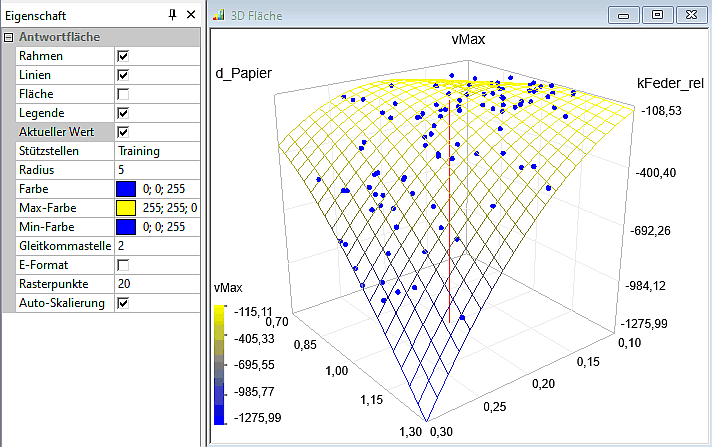Click the Max-Farbe value 255; 255; 0

pyautogui.click(x=170, y=208)
